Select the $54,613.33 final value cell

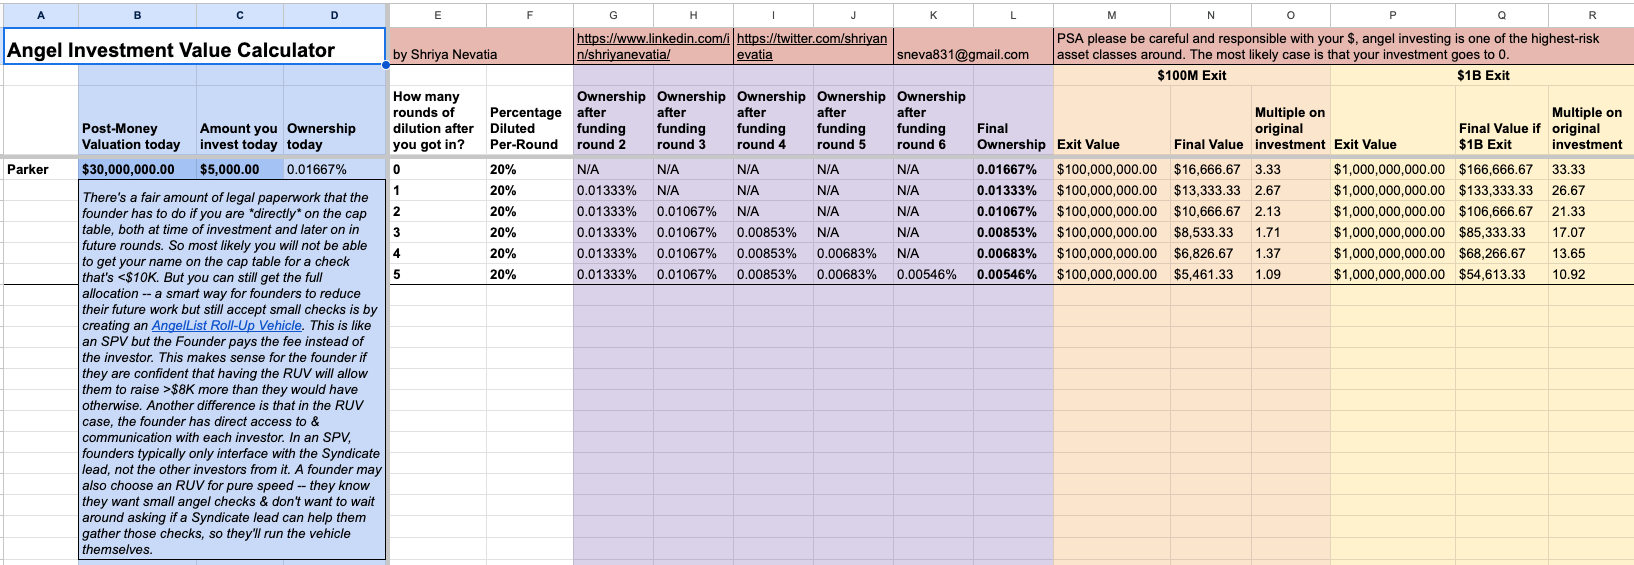[1502, 274]
